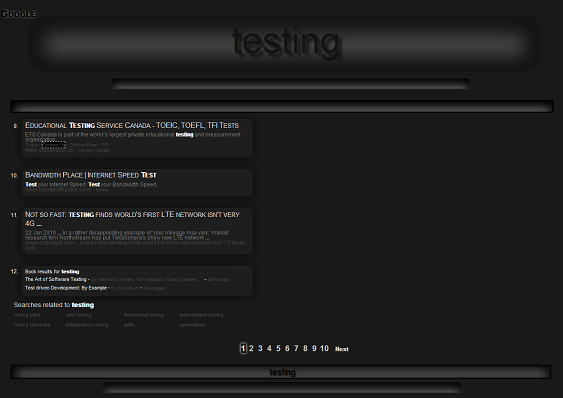Open the Educational Testing Service Canada result

(x=132, y=125)
